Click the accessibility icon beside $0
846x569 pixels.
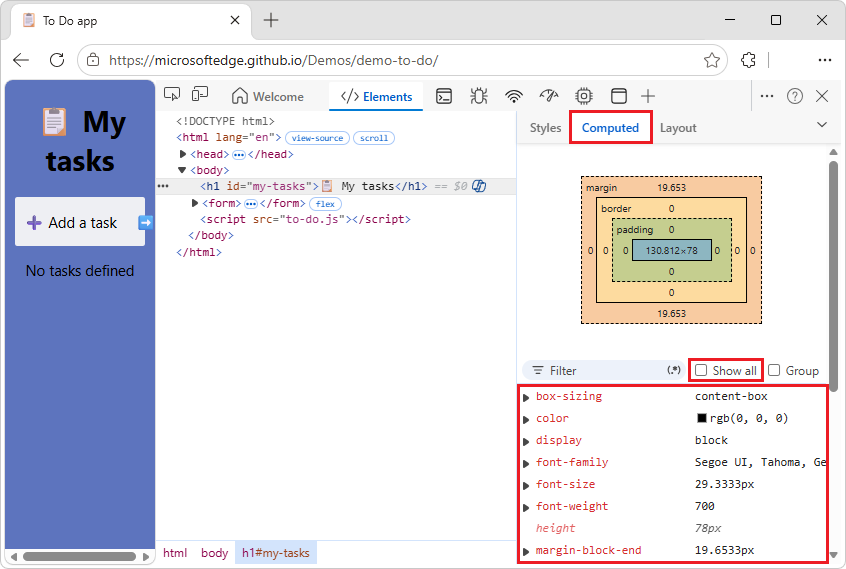tap(479, 186)
